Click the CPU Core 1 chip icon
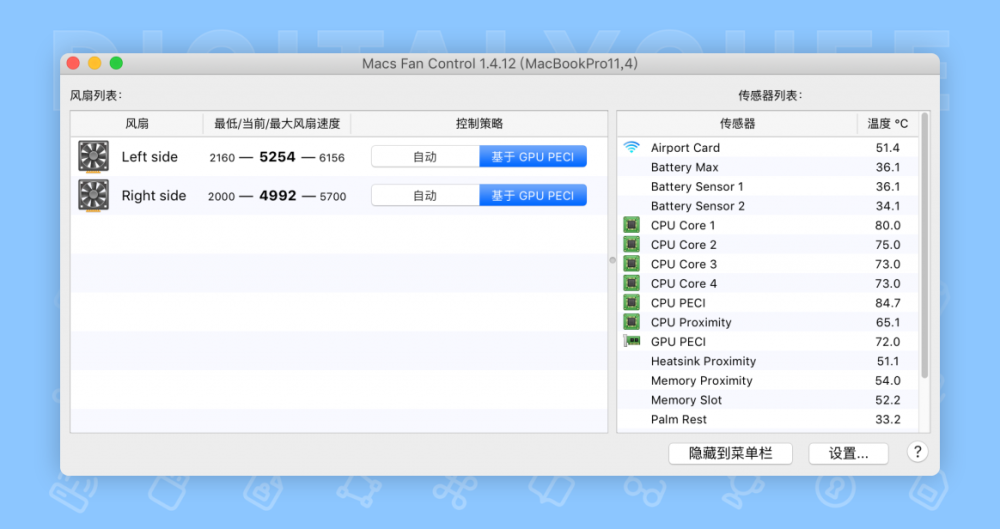This screenshot has height=529, width=1000. point(631,225)
